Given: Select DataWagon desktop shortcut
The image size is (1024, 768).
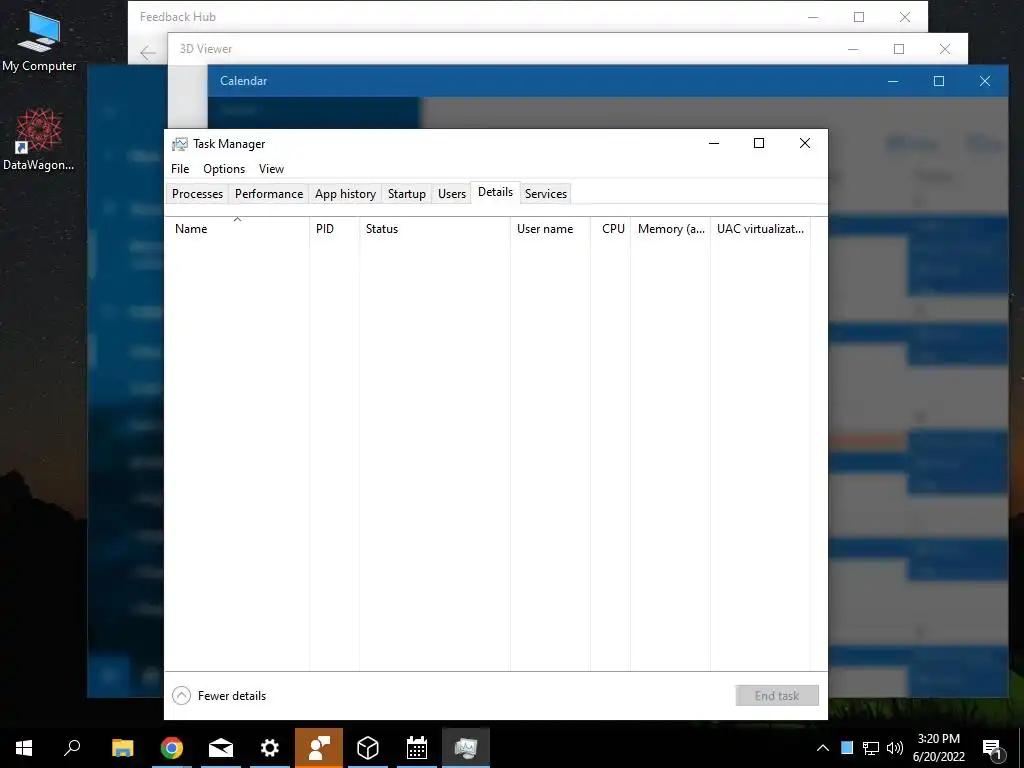Looking at the screenshot, I should click(x=39, y=140).
